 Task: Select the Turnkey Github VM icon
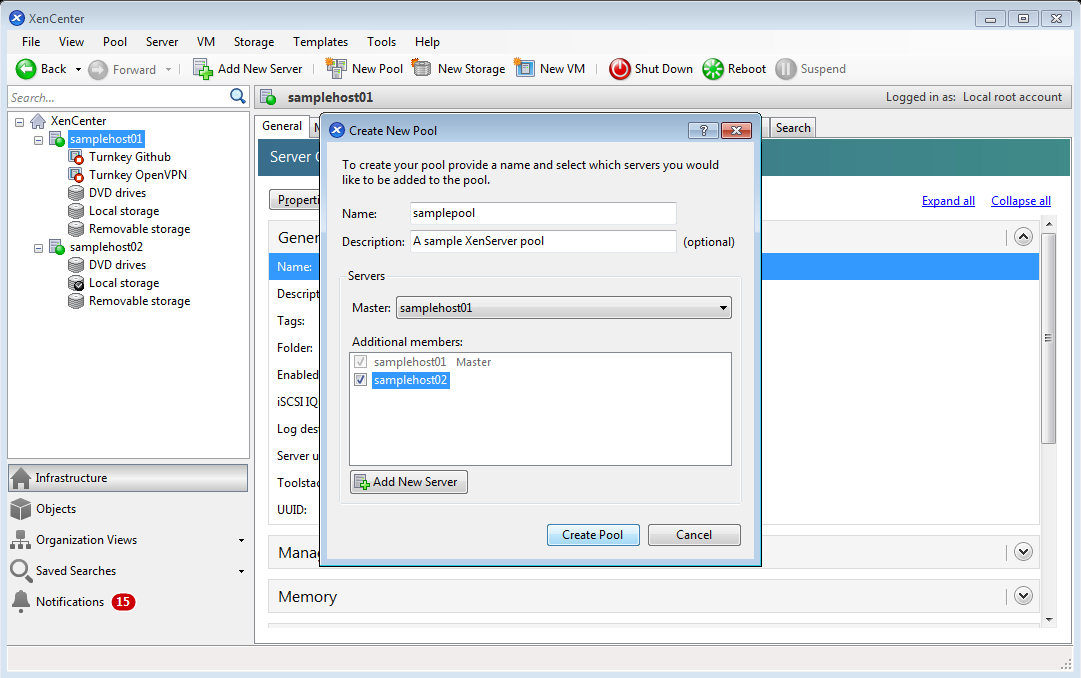[76, 157]
